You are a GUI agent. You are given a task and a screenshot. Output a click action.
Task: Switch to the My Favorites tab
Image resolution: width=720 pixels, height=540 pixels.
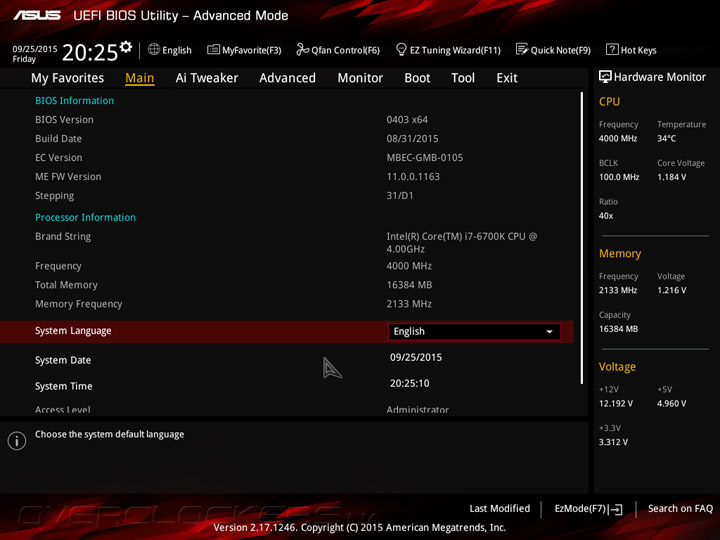(x=68, y=78)
